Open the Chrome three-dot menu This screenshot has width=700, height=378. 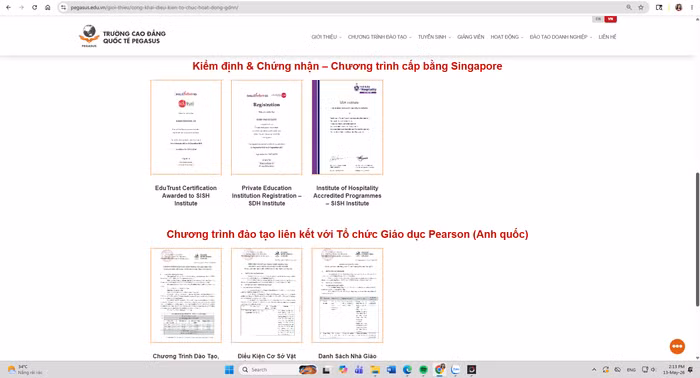692,7
